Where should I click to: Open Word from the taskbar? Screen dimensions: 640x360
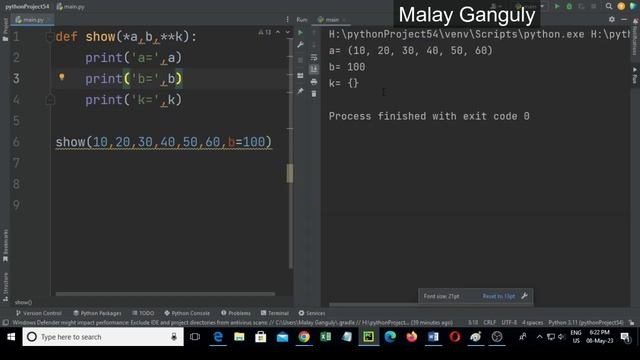433,337
